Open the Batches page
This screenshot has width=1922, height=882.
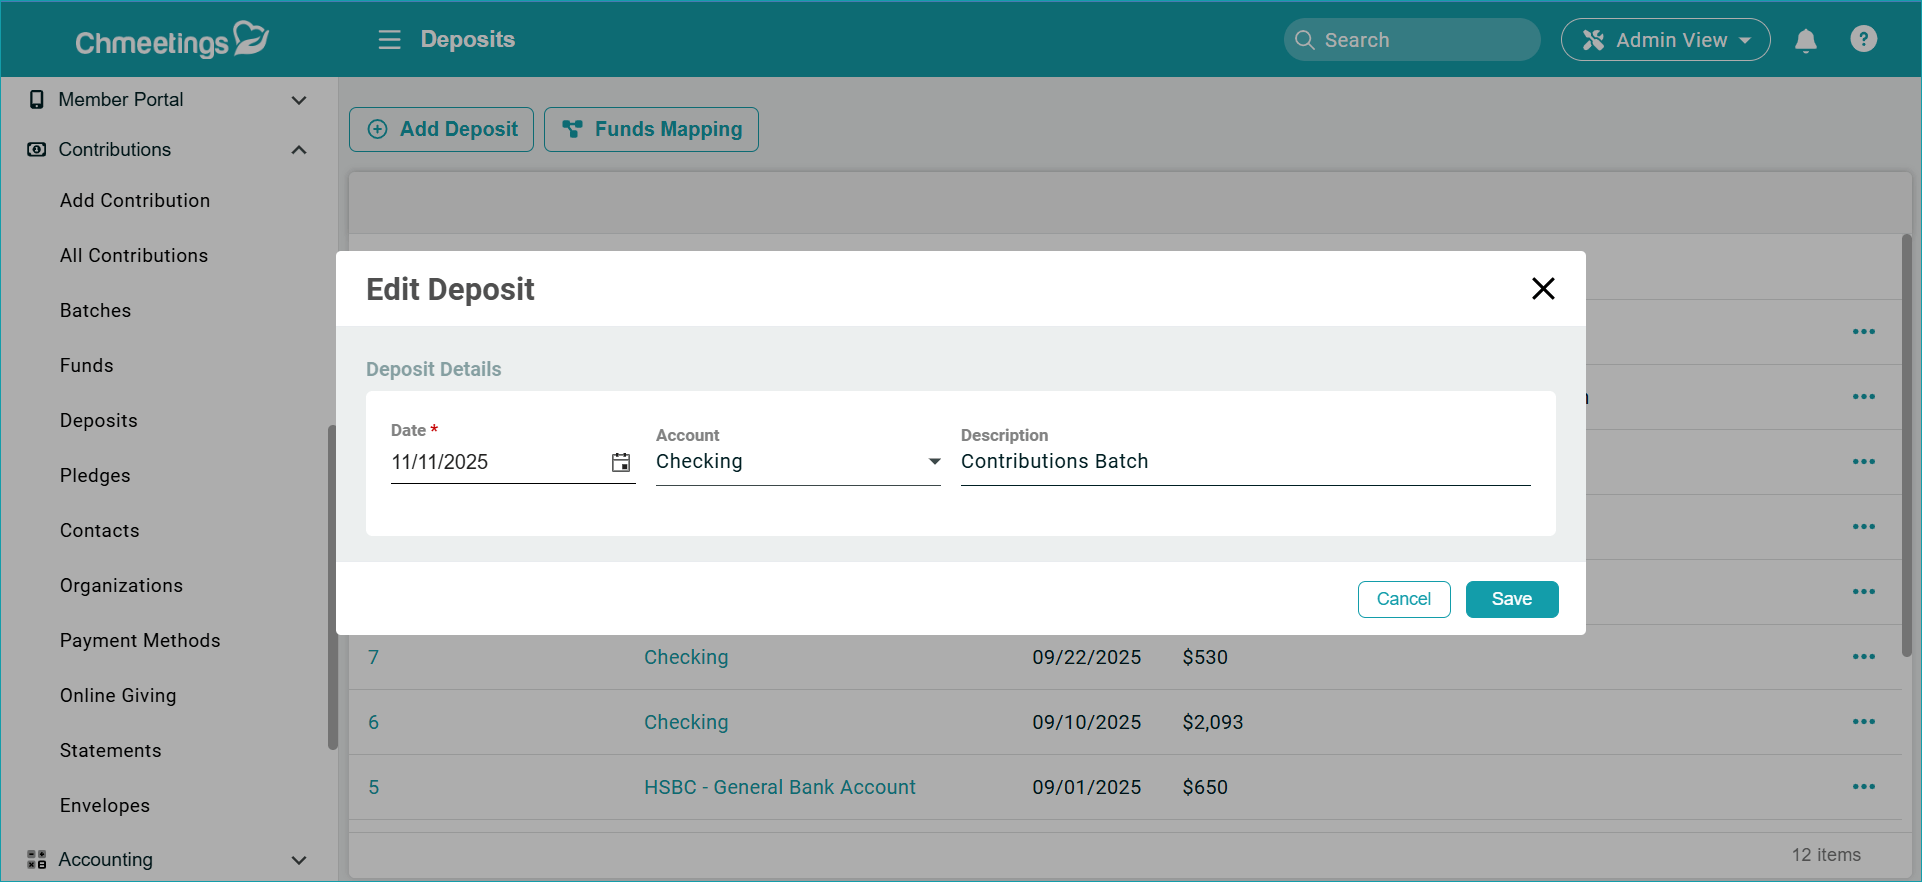(95, 310)
